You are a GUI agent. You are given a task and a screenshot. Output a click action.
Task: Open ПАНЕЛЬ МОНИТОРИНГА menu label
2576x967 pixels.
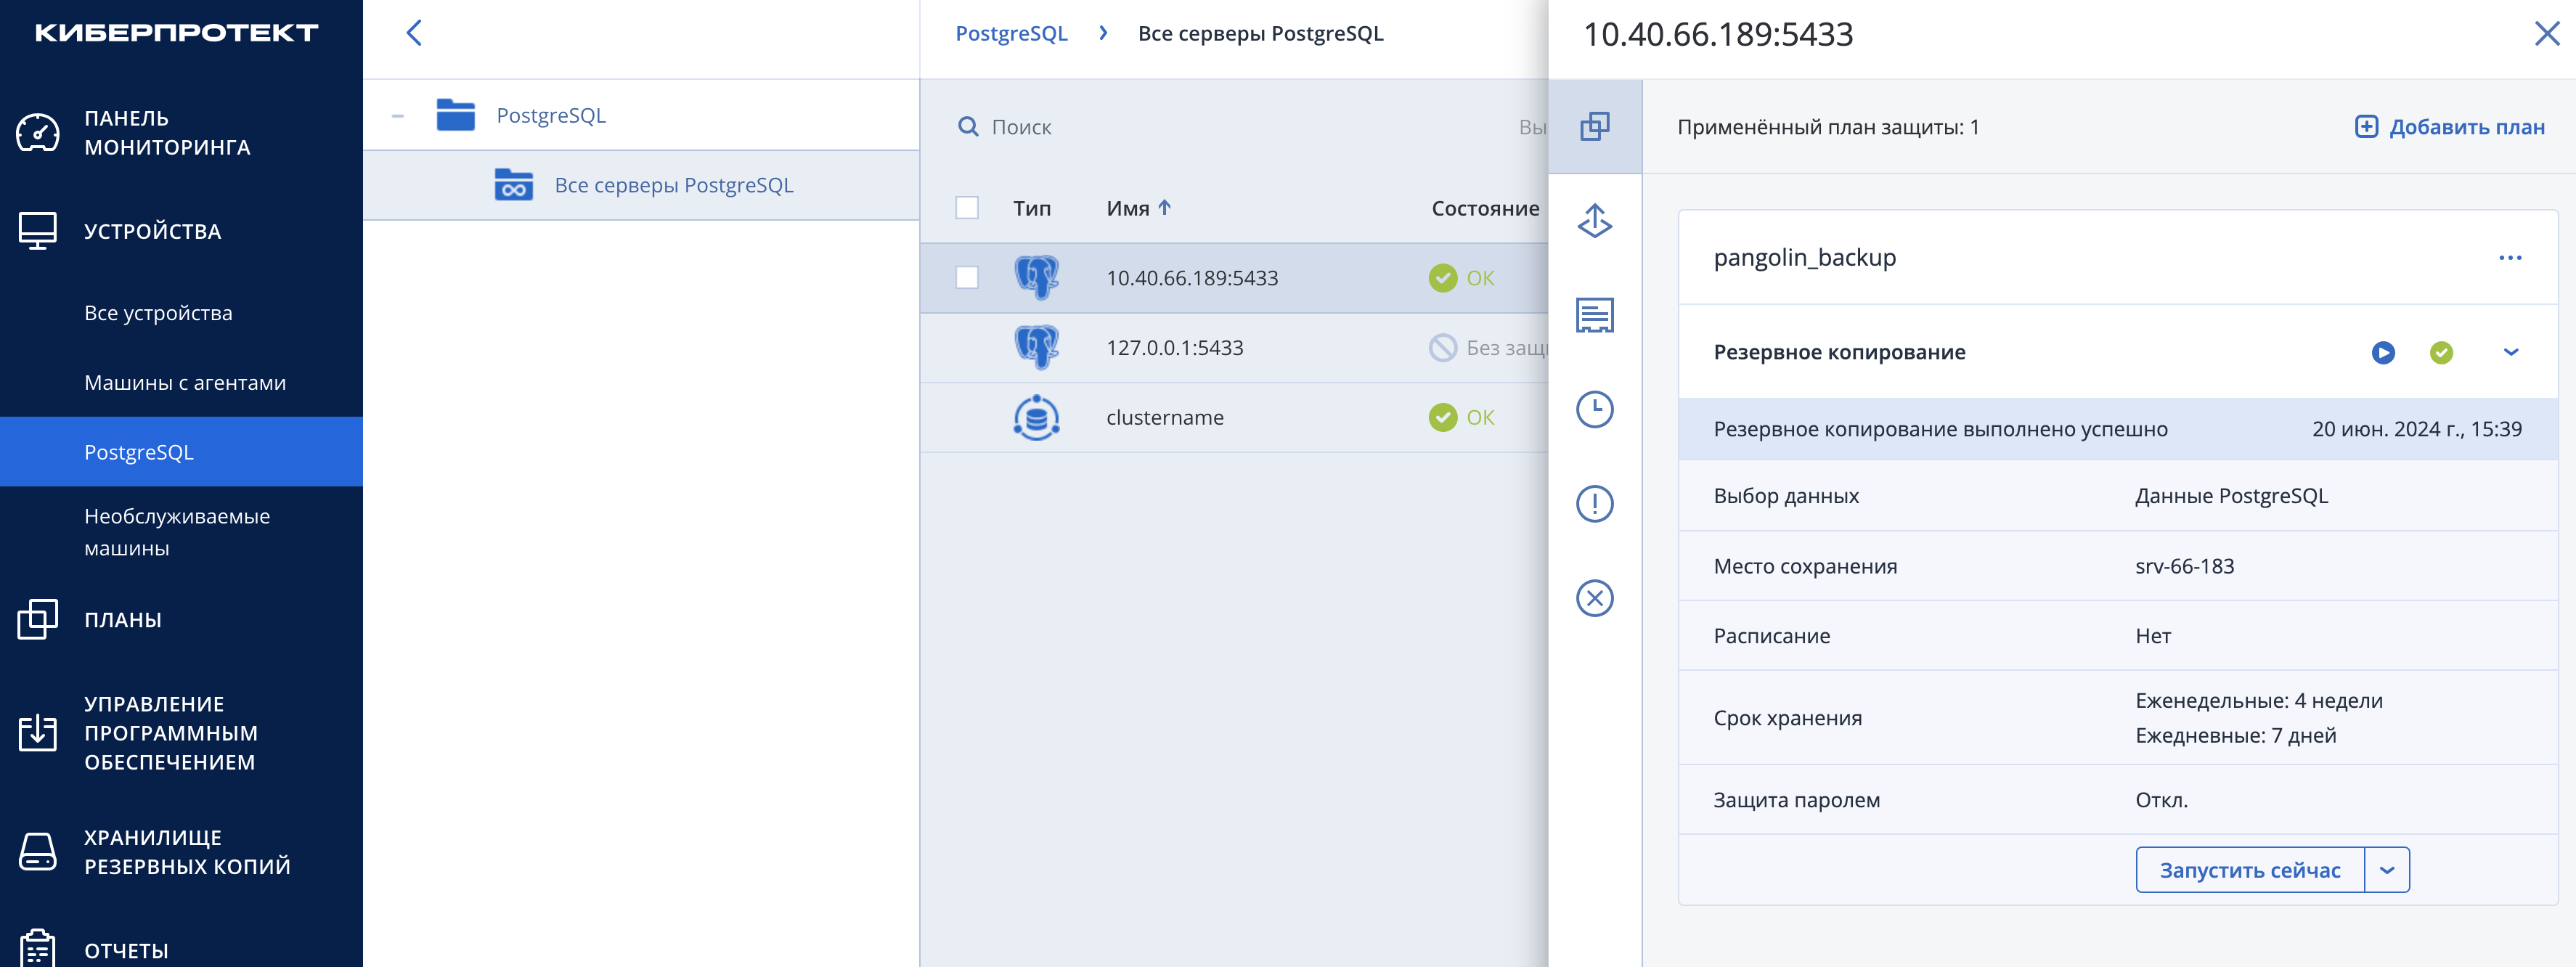point(167,132)
